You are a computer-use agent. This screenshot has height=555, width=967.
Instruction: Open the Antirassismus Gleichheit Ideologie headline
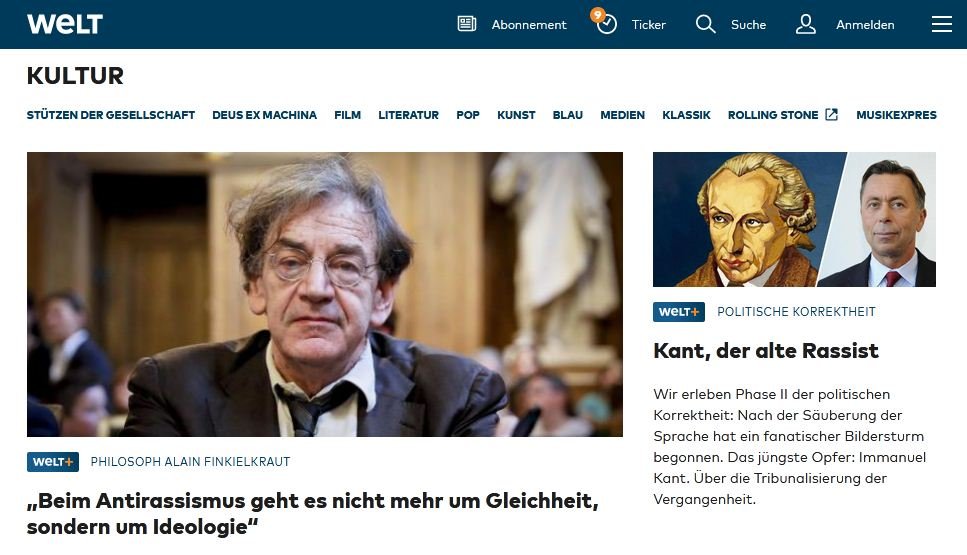[313, 513]
